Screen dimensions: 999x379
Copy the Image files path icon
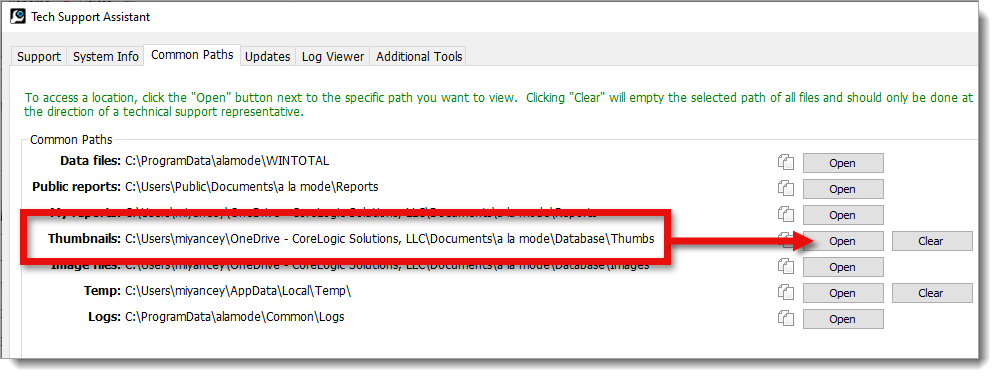point(786,267)
